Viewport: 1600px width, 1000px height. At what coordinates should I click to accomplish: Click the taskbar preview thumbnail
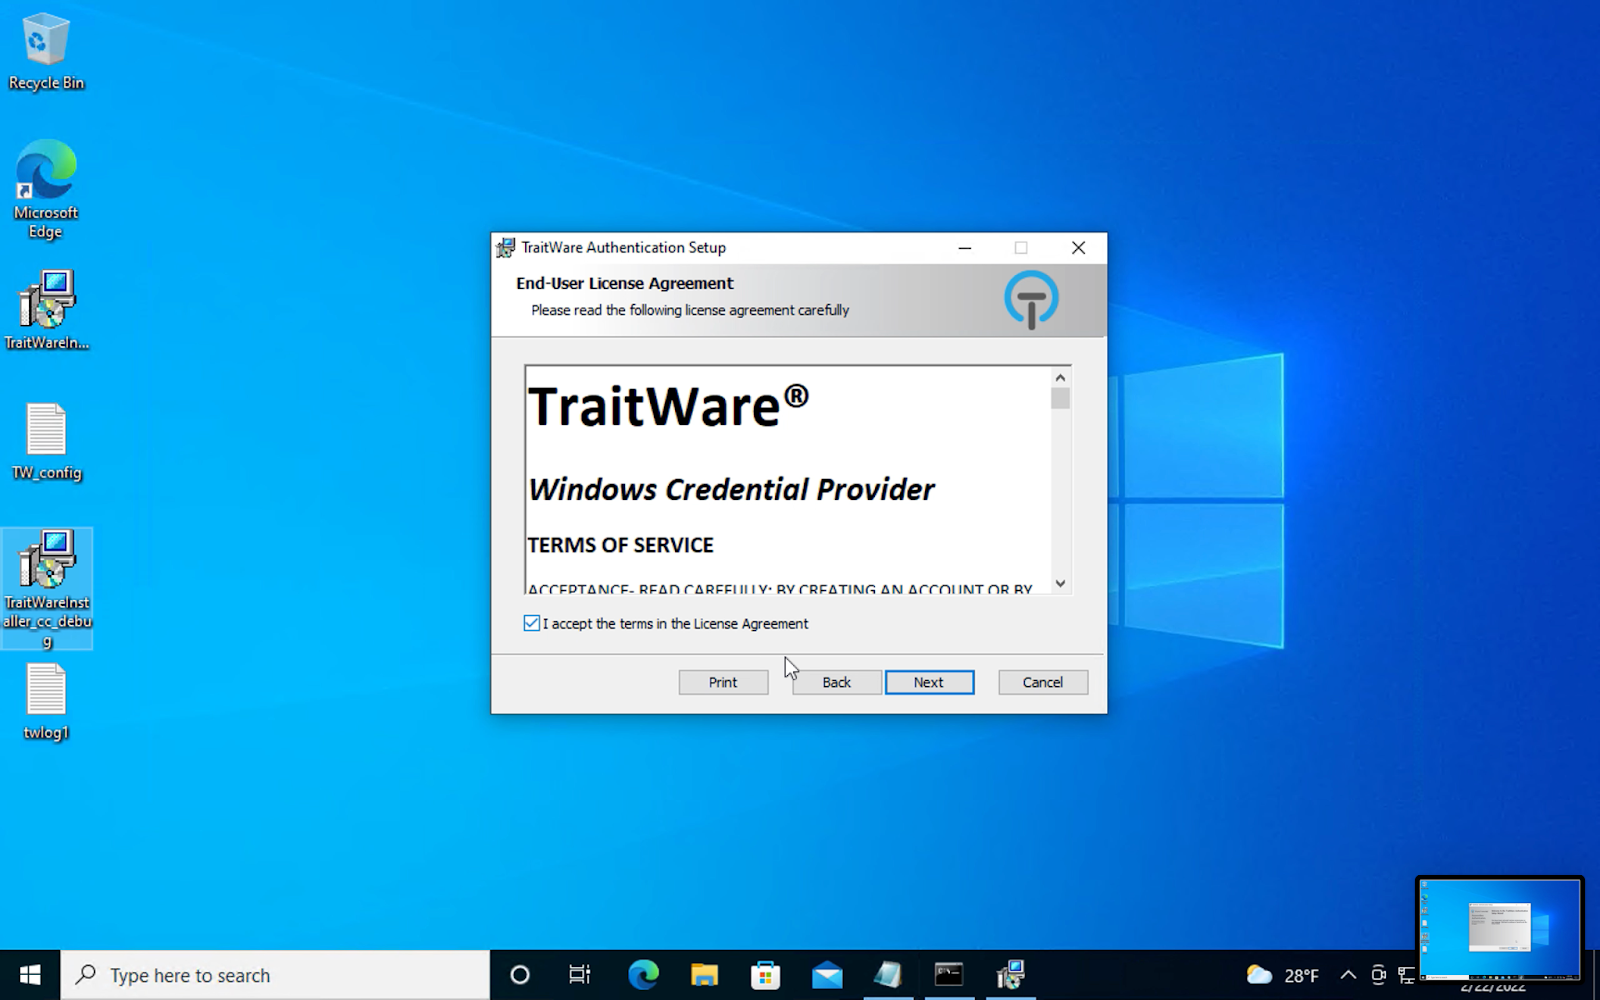(x=1499, y=927)
